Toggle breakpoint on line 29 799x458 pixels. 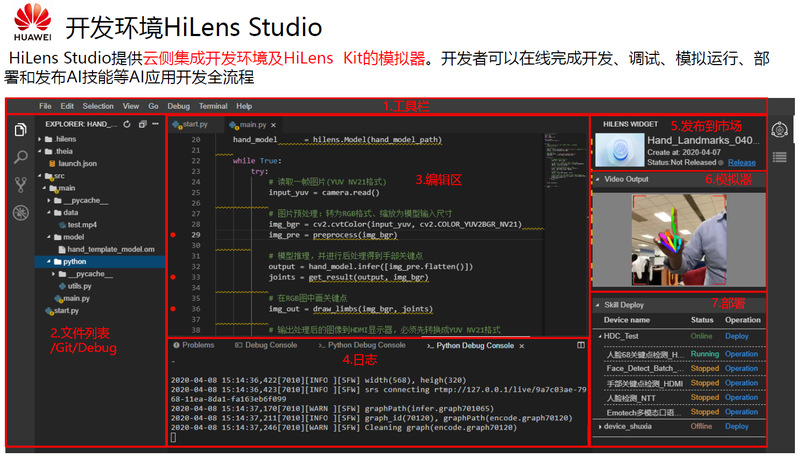coord(173,235)
